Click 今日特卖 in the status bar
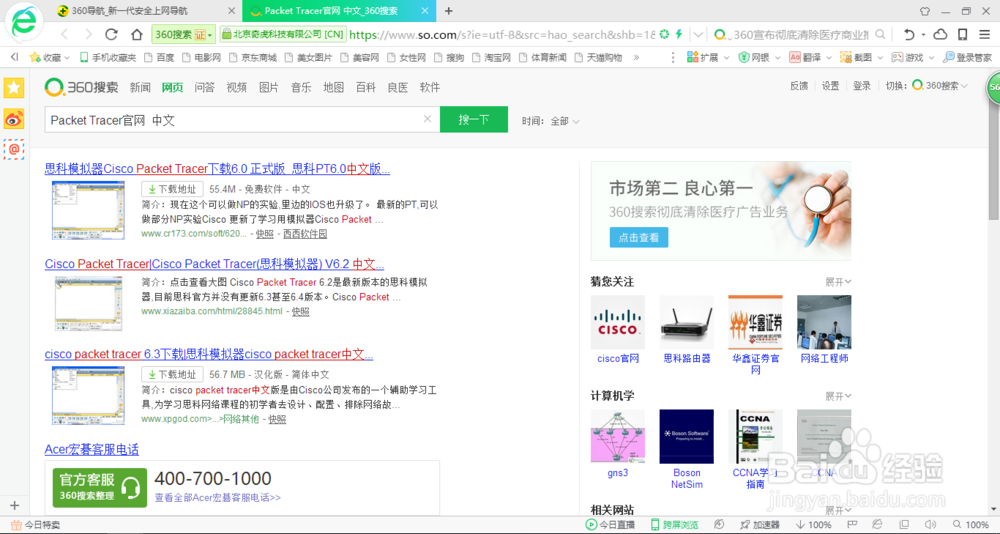 (x=36, y=525)
